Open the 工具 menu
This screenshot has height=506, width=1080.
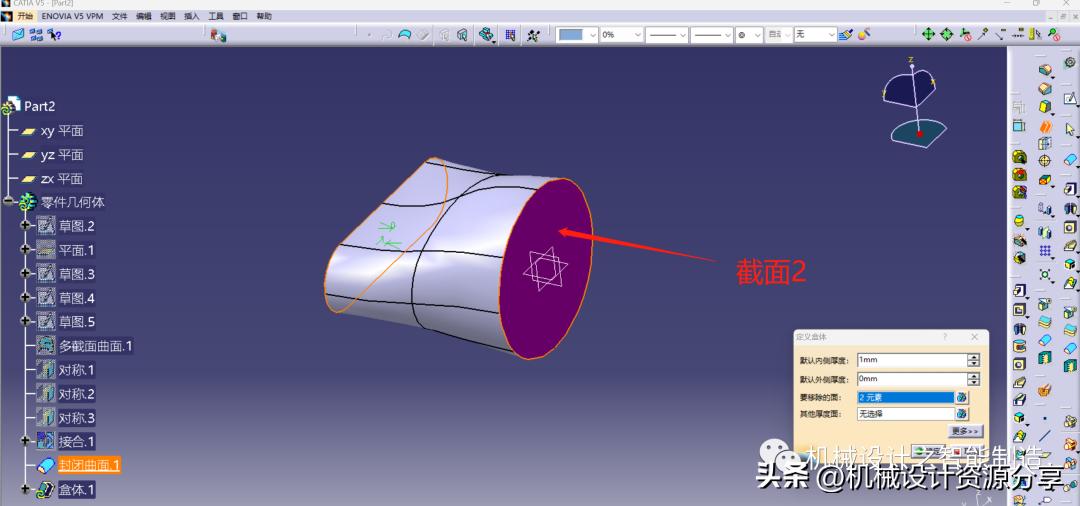[216, 16]
